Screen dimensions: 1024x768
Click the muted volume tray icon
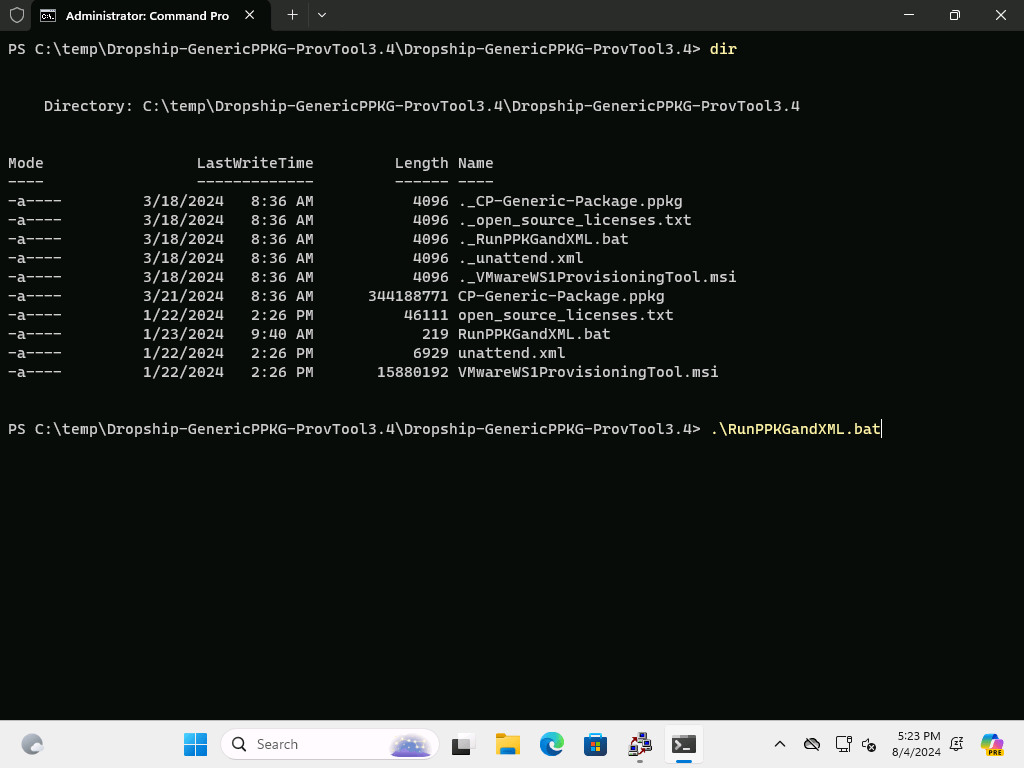868,745
